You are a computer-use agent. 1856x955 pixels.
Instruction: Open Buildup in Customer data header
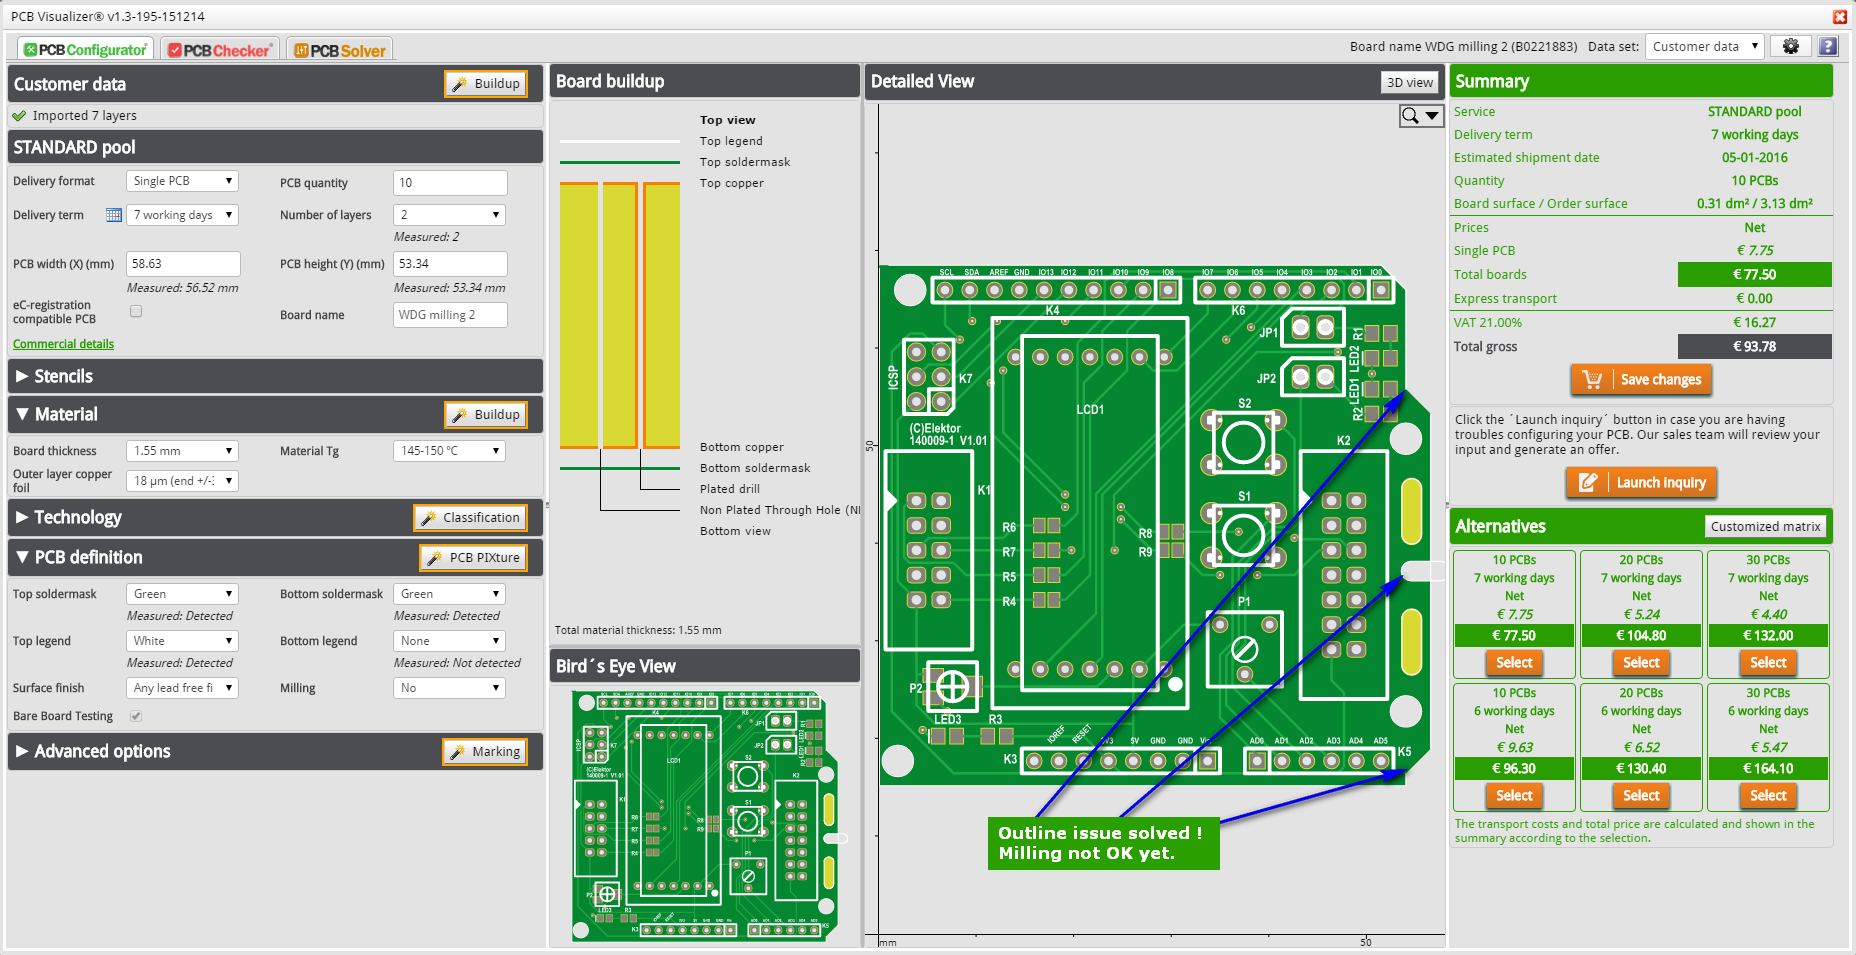(486, 84)
